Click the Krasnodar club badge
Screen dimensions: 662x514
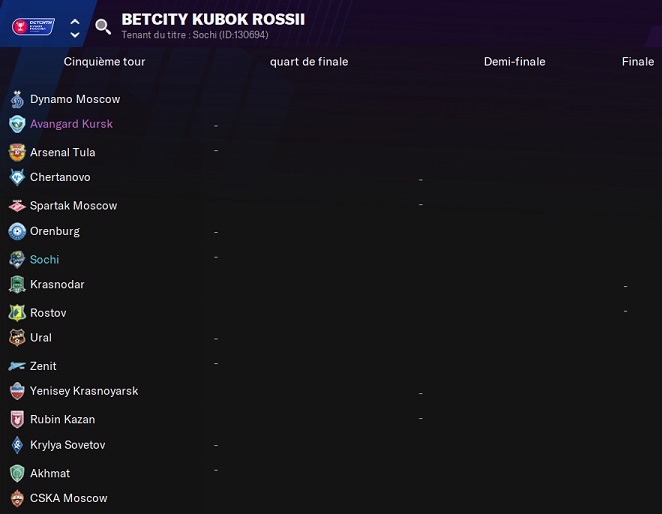[x=17, y=285]
